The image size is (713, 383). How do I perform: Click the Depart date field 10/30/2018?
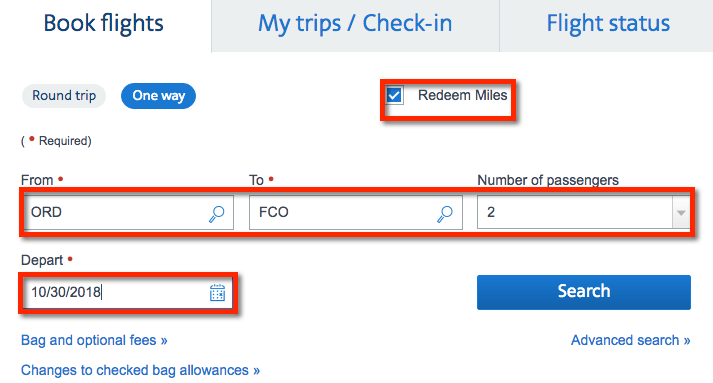pyautogui.click(x=127, y=292)
